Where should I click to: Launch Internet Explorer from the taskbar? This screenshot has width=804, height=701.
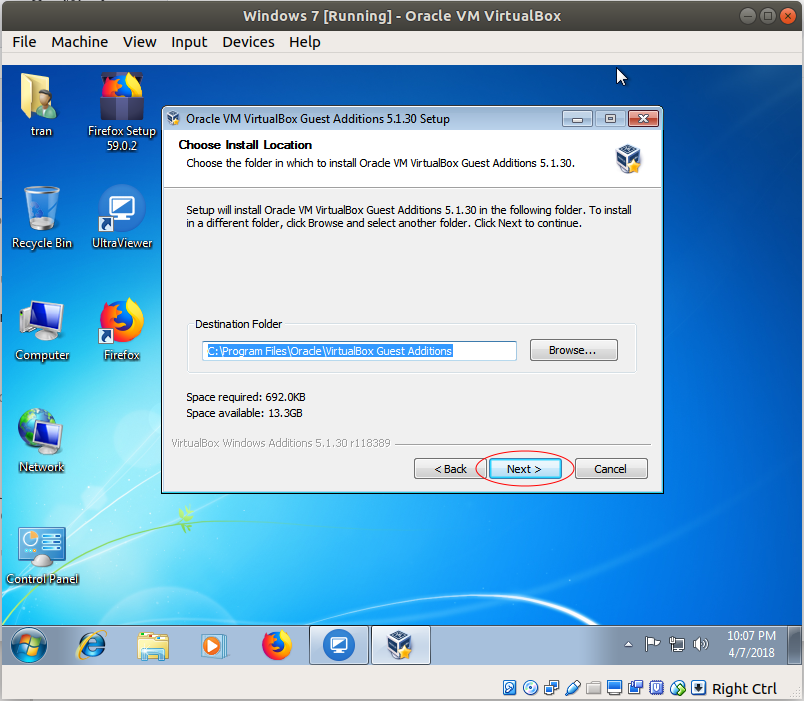point(91,645)
